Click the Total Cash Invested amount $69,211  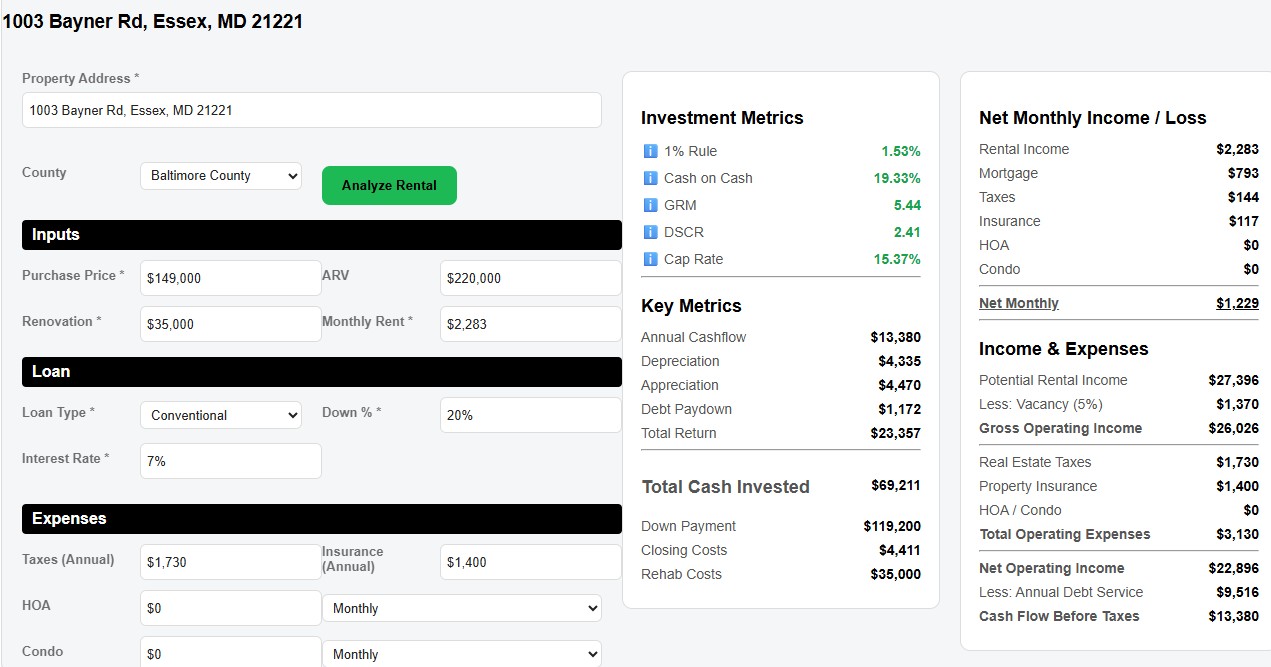[x=896, y=485]
